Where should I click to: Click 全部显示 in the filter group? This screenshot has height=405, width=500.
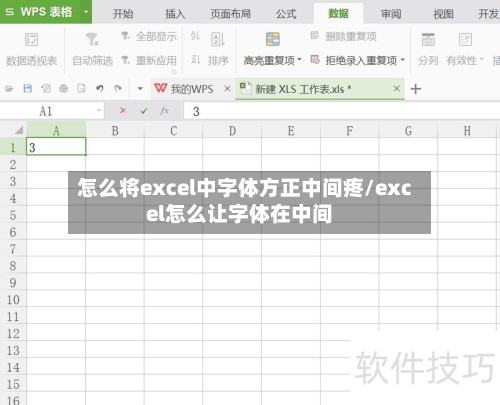[x=149, y=36]
